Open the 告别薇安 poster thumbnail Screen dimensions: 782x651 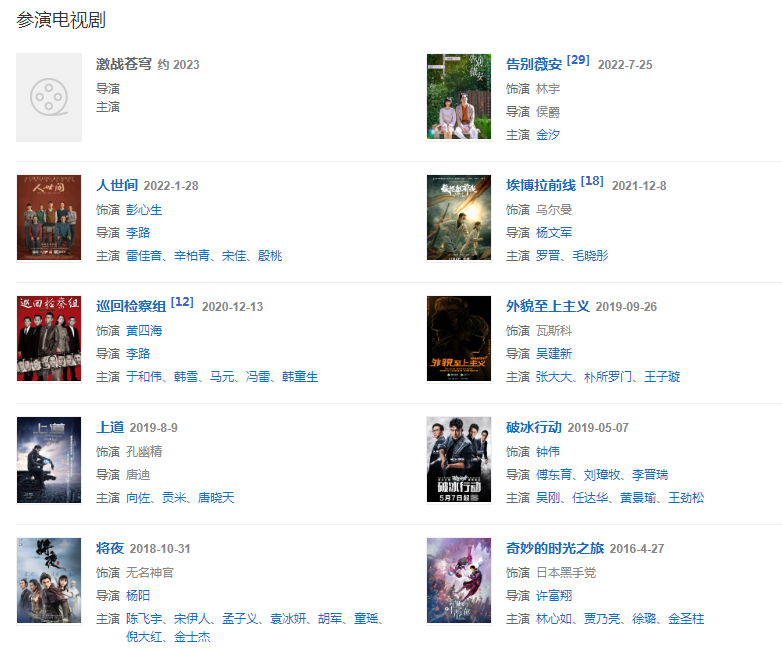click(459, 97)
